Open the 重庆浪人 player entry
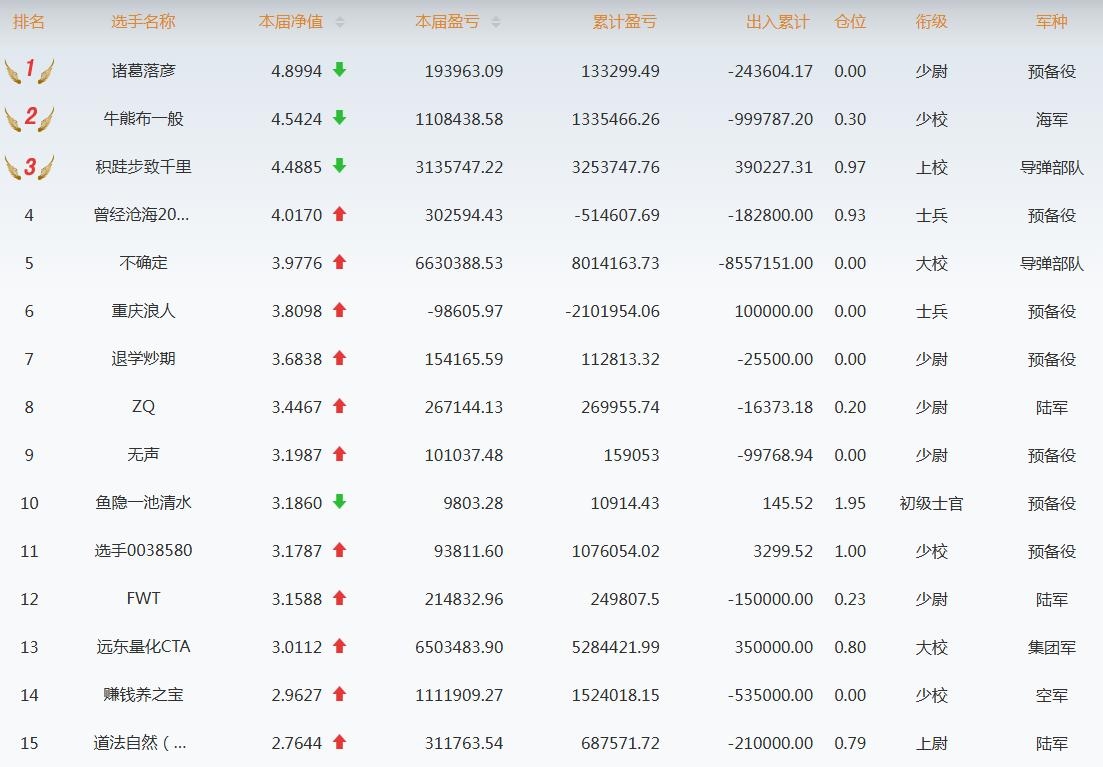1103x767 pixels. 143,311
